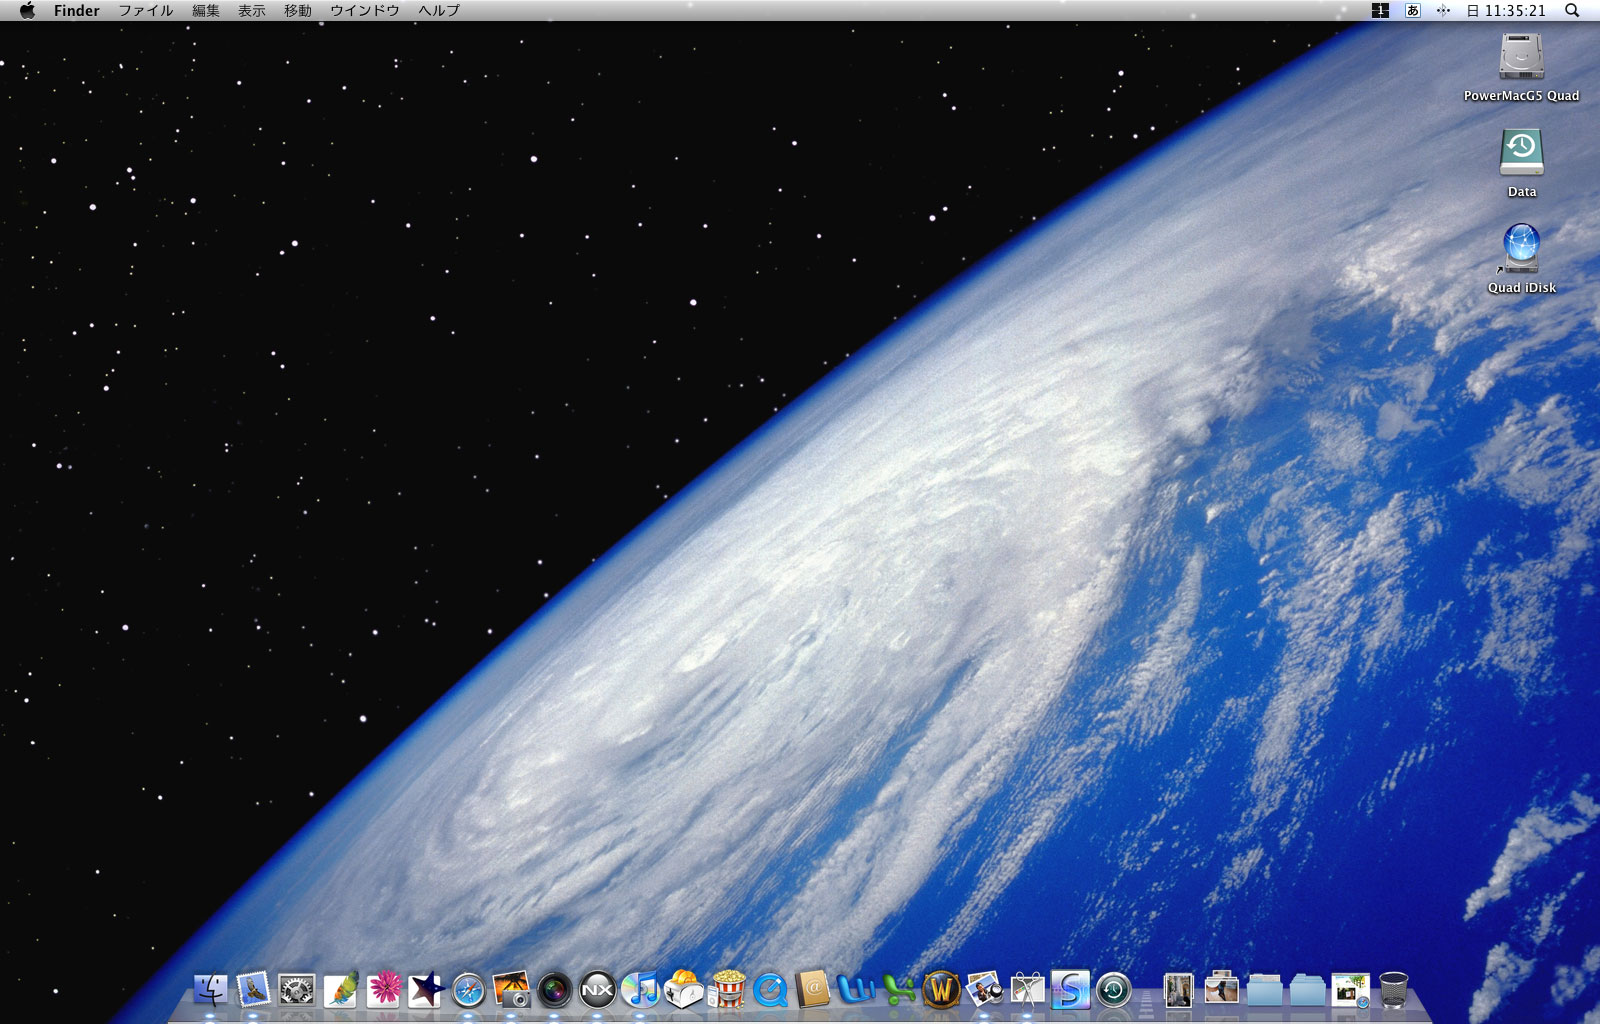Launch the NX app in Dock
The width and height of the screenshot is (1600, 1024).
[597, 990]
